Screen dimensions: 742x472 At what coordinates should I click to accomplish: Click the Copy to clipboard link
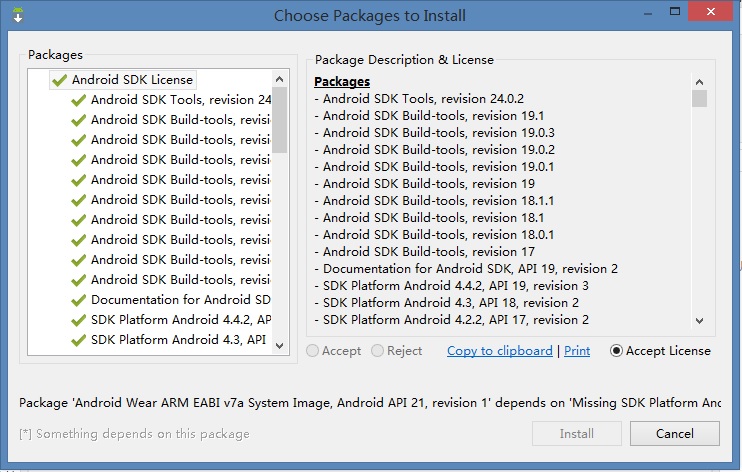(x=500, y=351)
